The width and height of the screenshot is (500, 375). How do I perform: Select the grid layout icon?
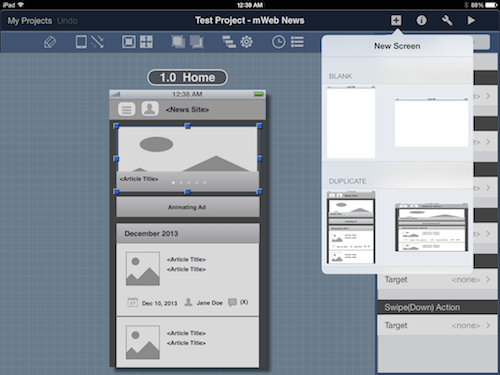point(146,42)
